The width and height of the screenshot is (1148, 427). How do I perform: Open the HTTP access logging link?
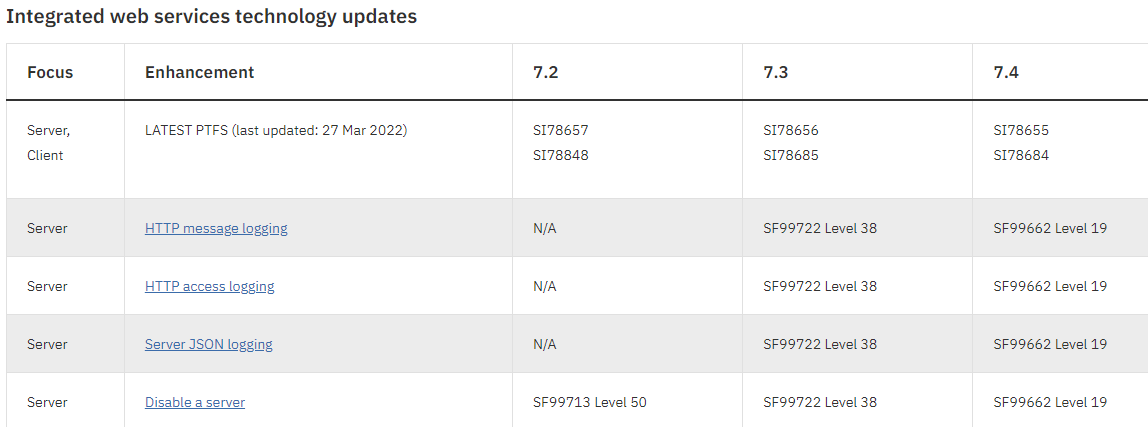click(209, 286)
